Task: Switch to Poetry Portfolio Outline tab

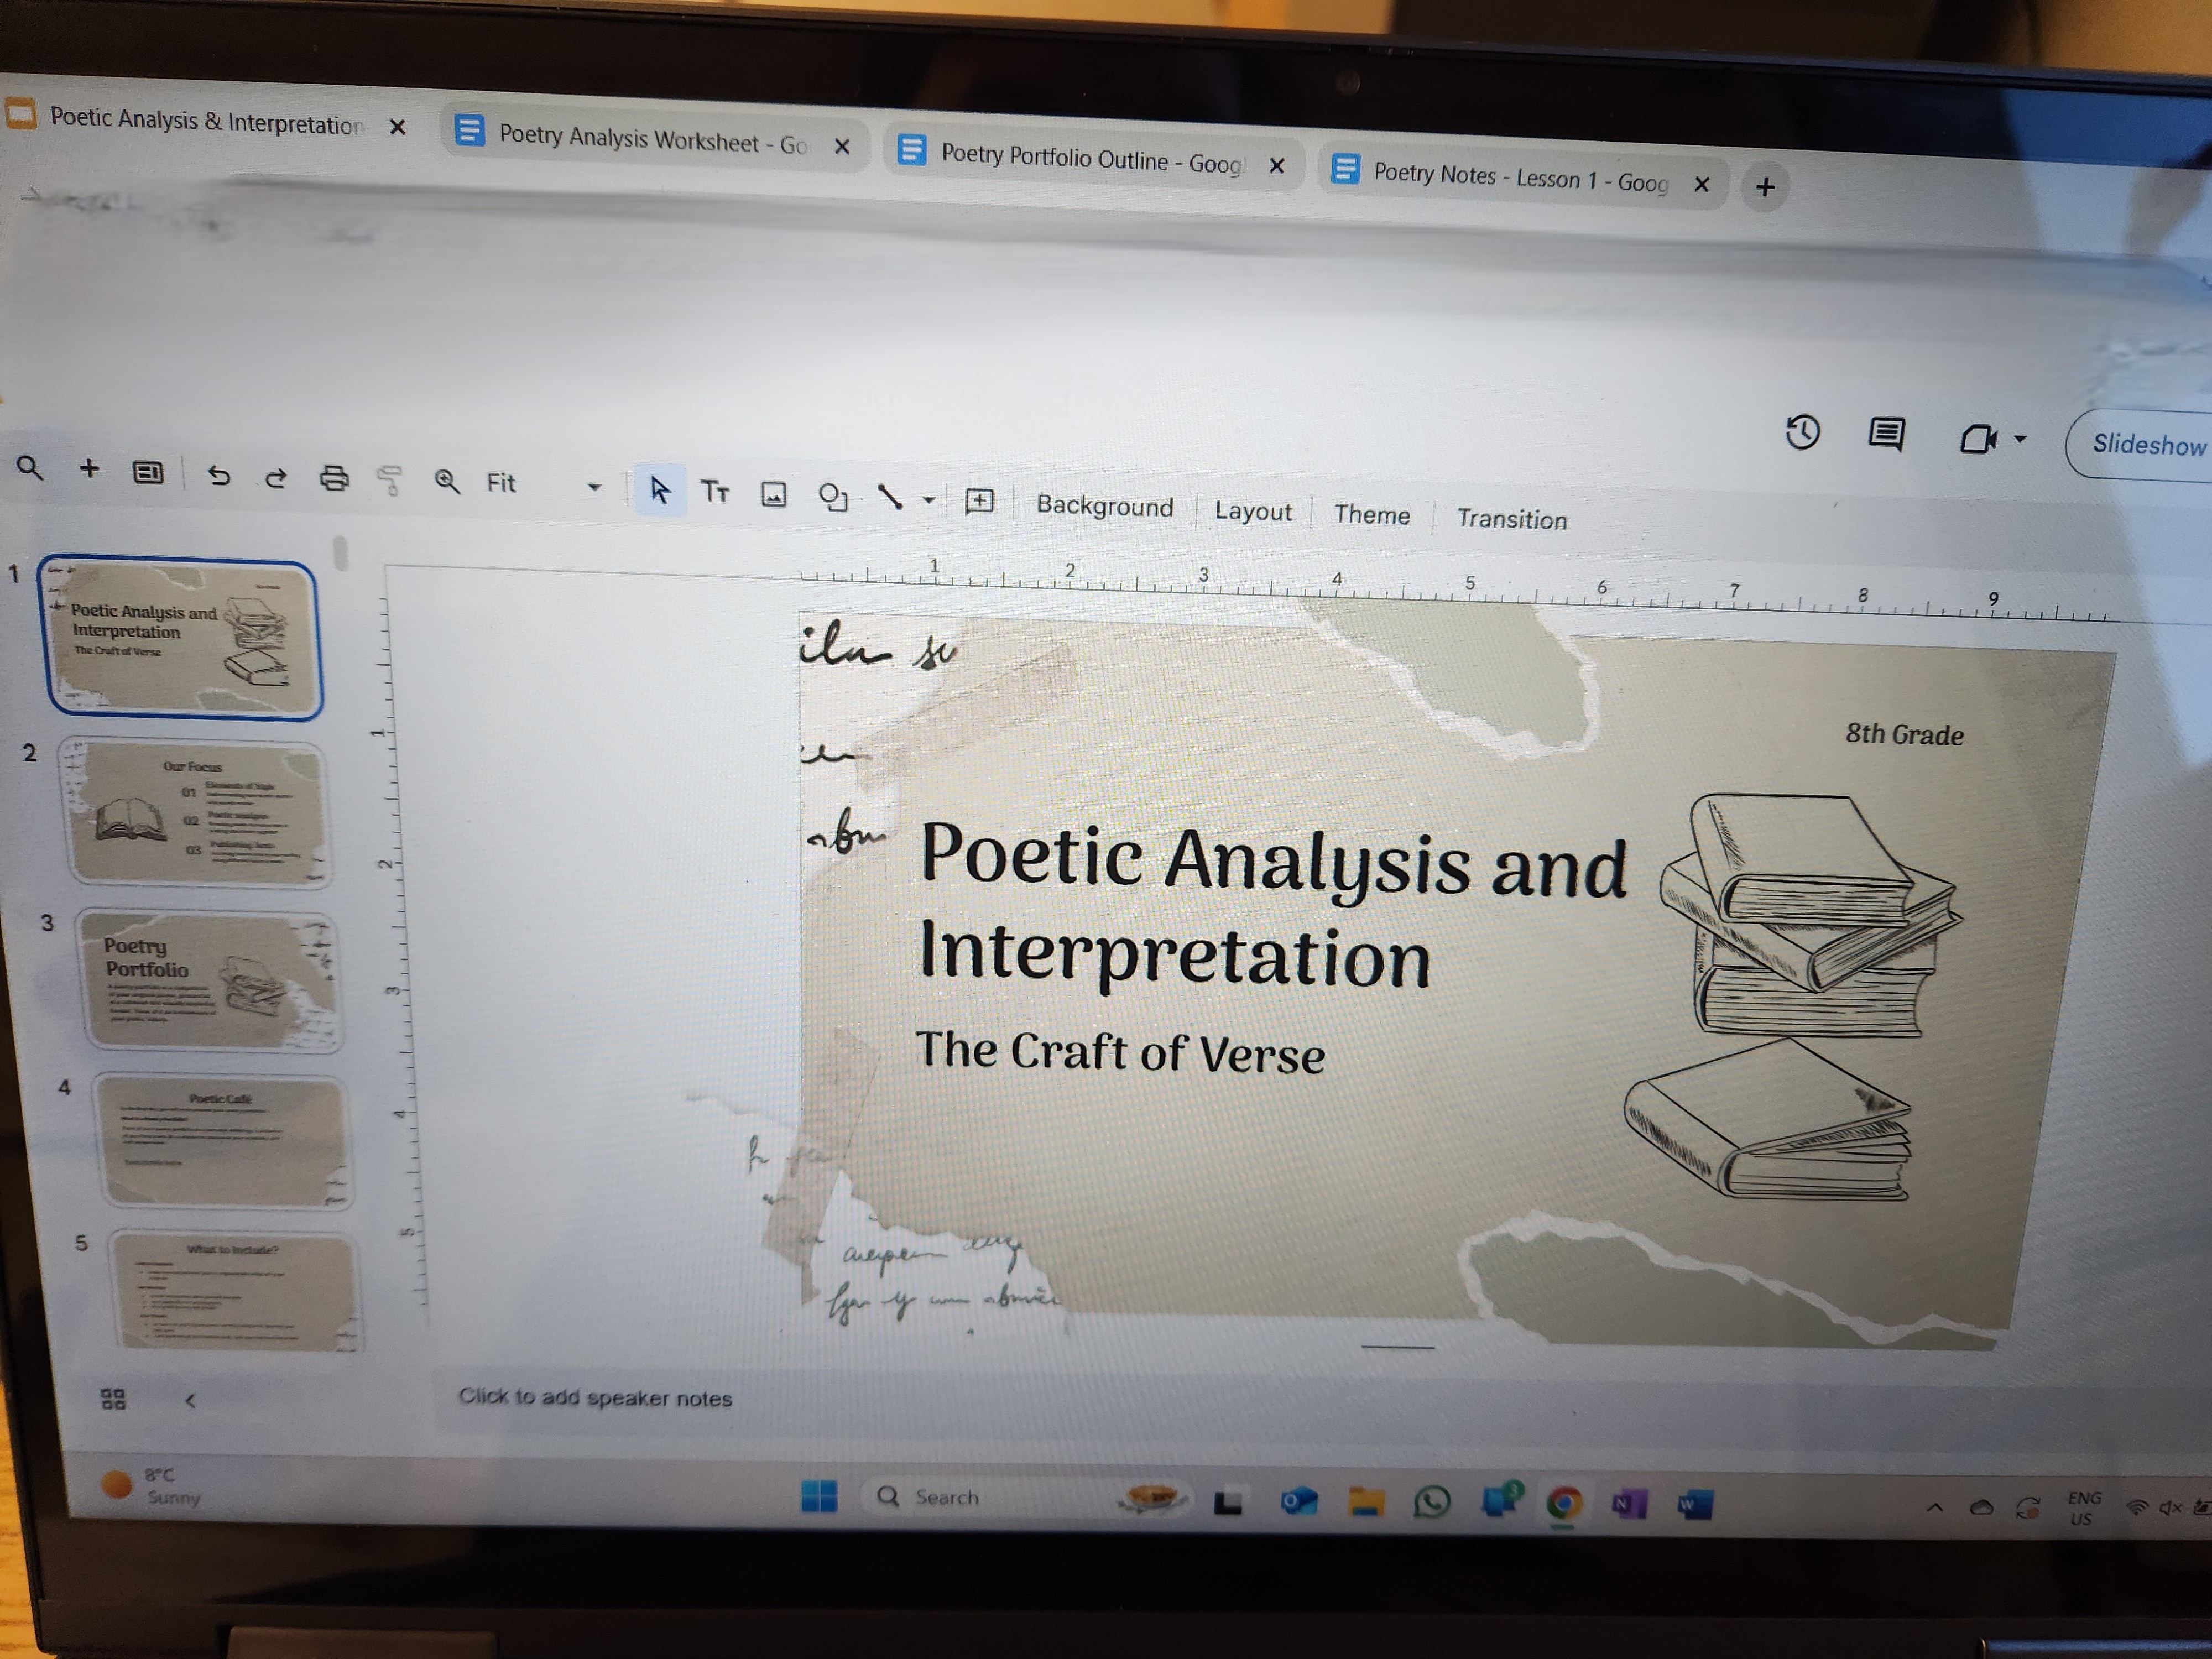Action: tap(1090, 159)
